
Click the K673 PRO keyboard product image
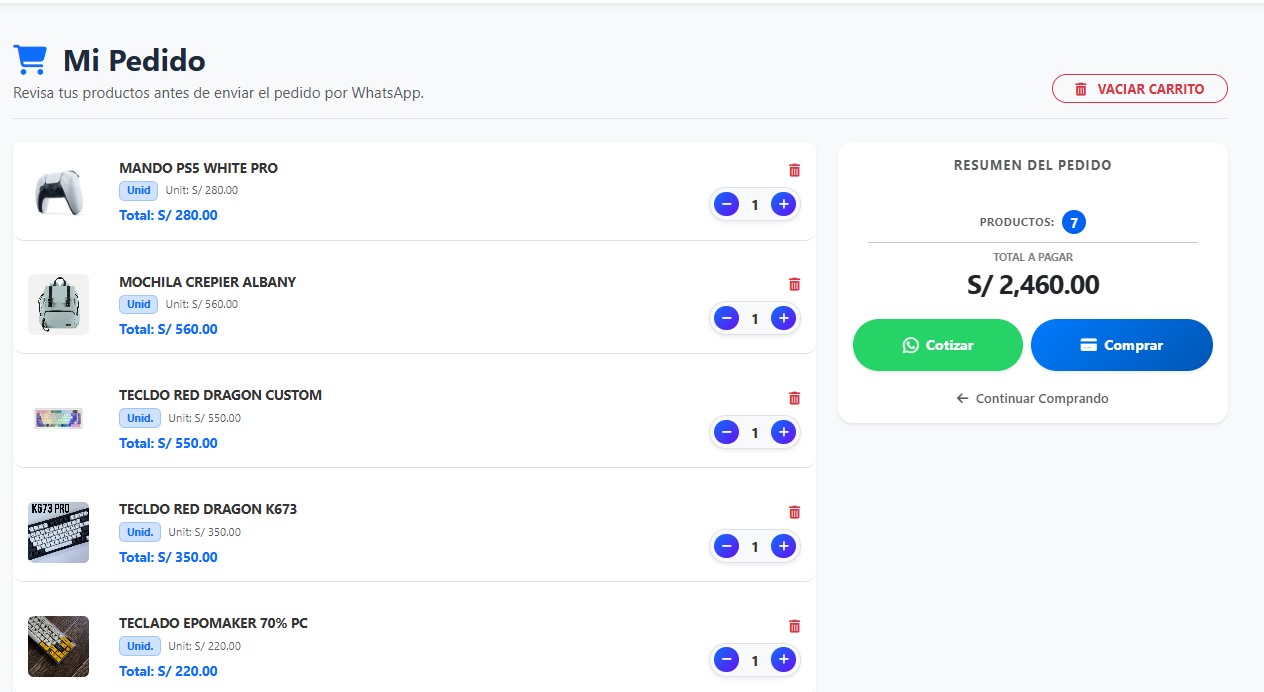pyautogui.click(x=59, y=532)
